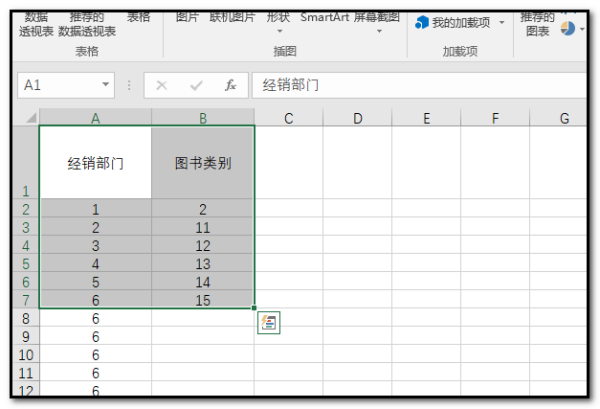Click the My Add-ins (我的加载项) icon
Viewport: 600px width, 409px height.
click(422, 23)
